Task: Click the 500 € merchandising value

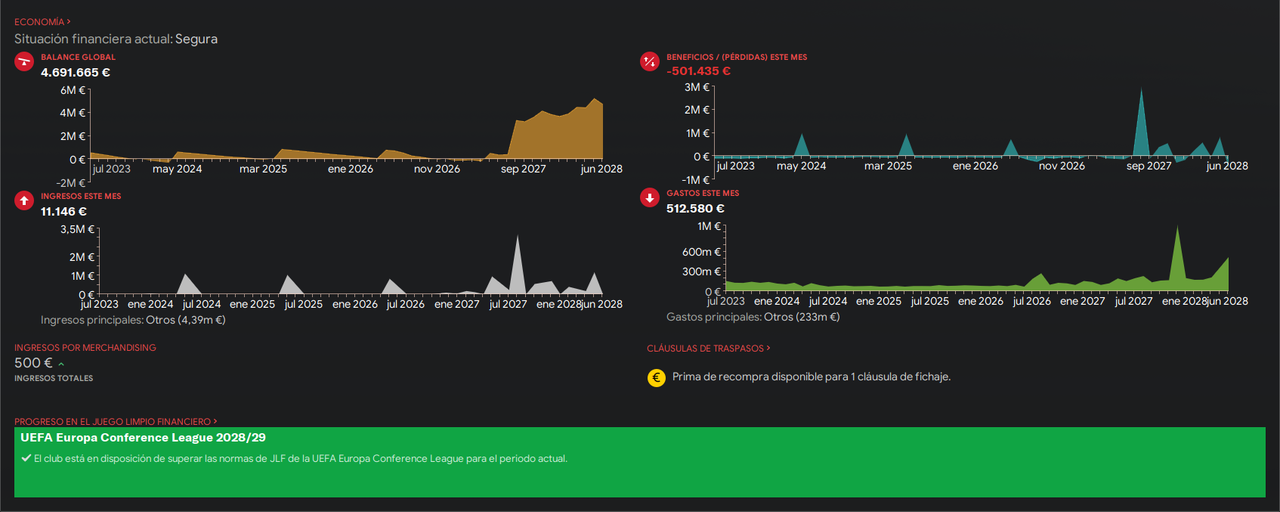Action: click(x=33, y=363)
